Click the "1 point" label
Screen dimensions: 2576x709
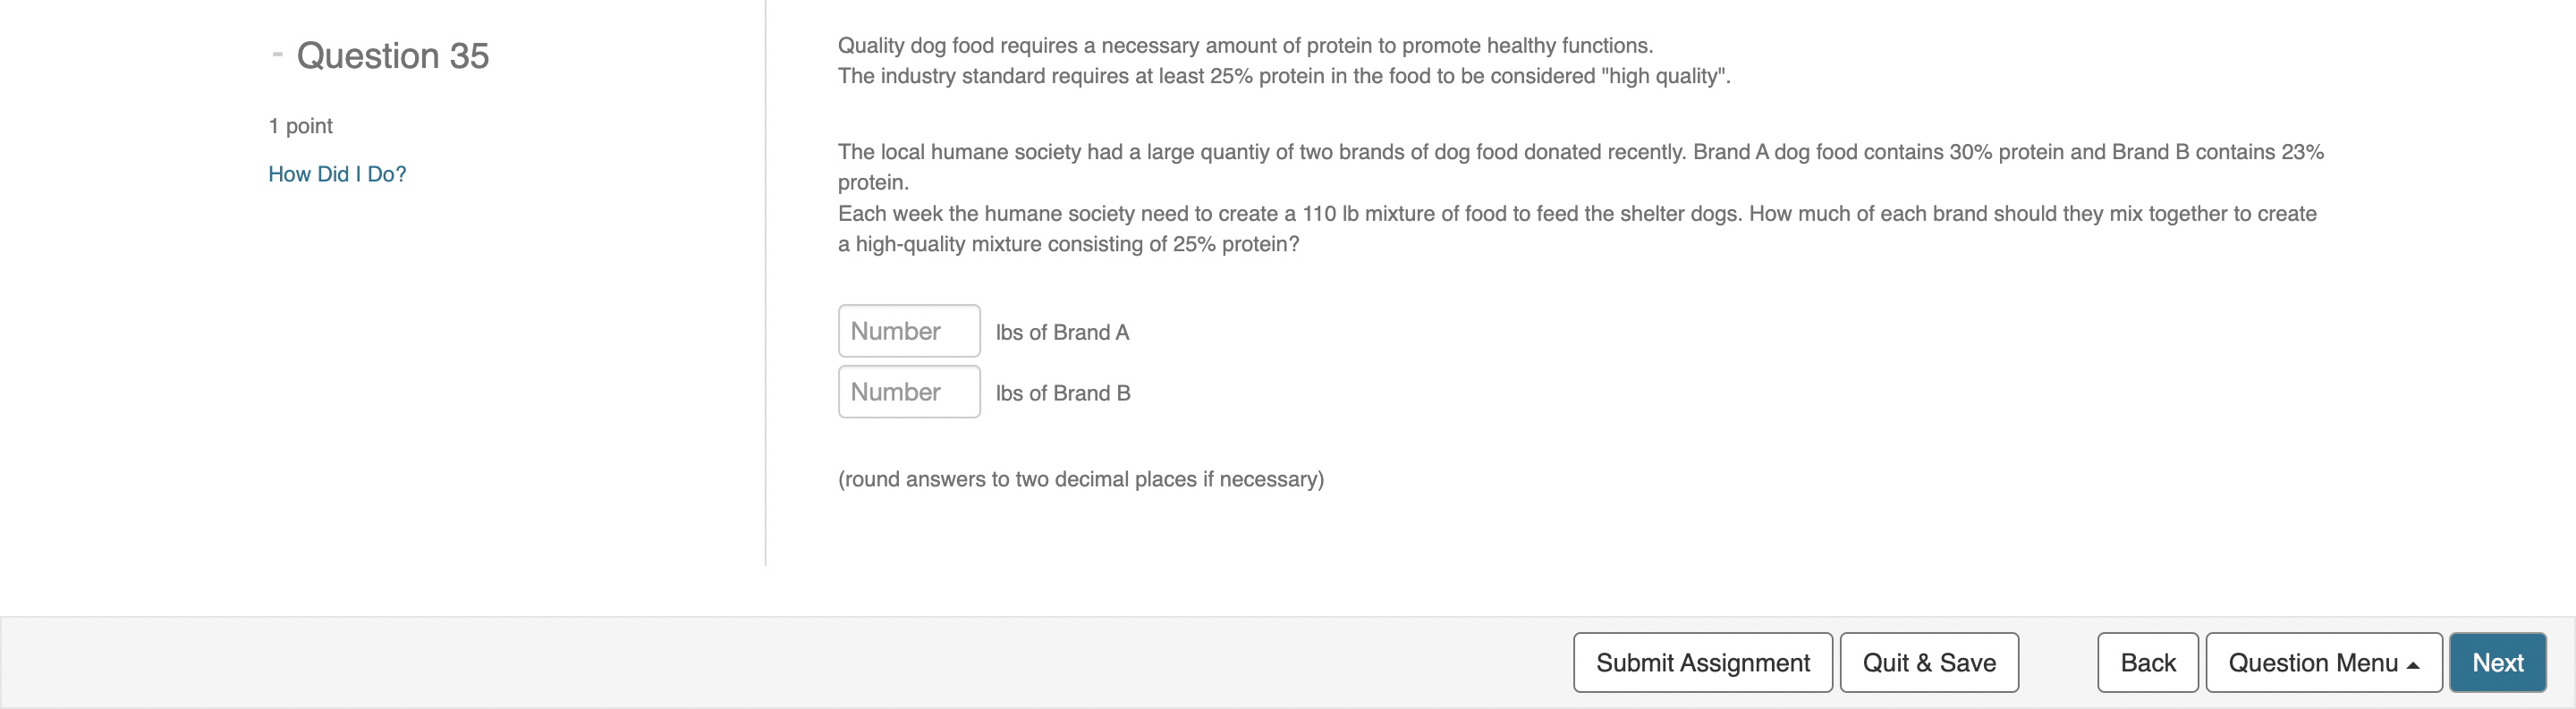[300, 126]
